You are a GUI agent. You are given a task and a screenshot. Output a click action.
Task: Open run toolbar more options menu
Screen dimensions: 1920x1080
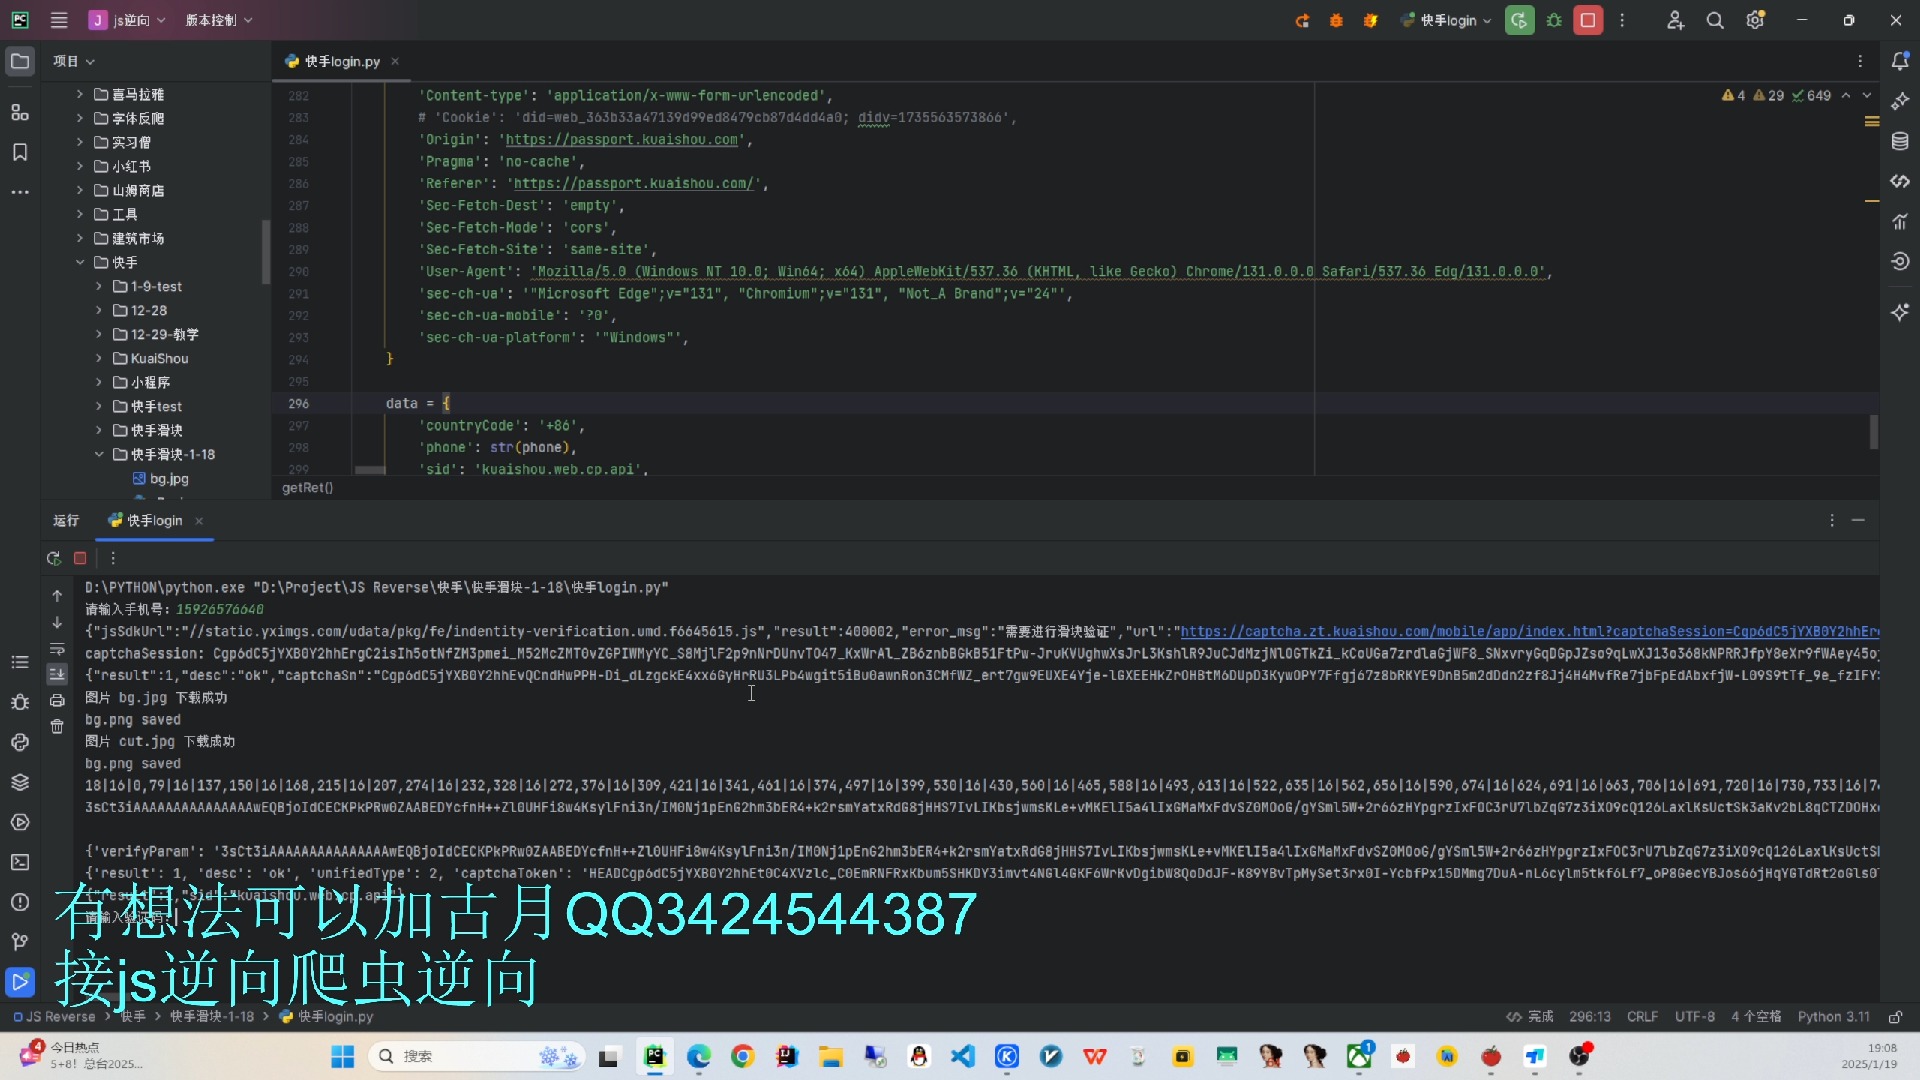pos(113,558)
